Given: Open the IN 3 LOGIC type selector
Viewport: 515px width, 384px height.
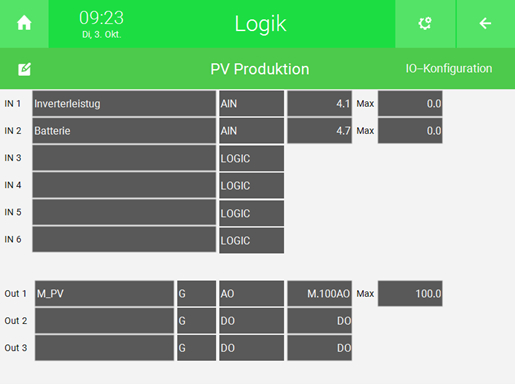Looking at the screenshot, I should pos(252,158).
